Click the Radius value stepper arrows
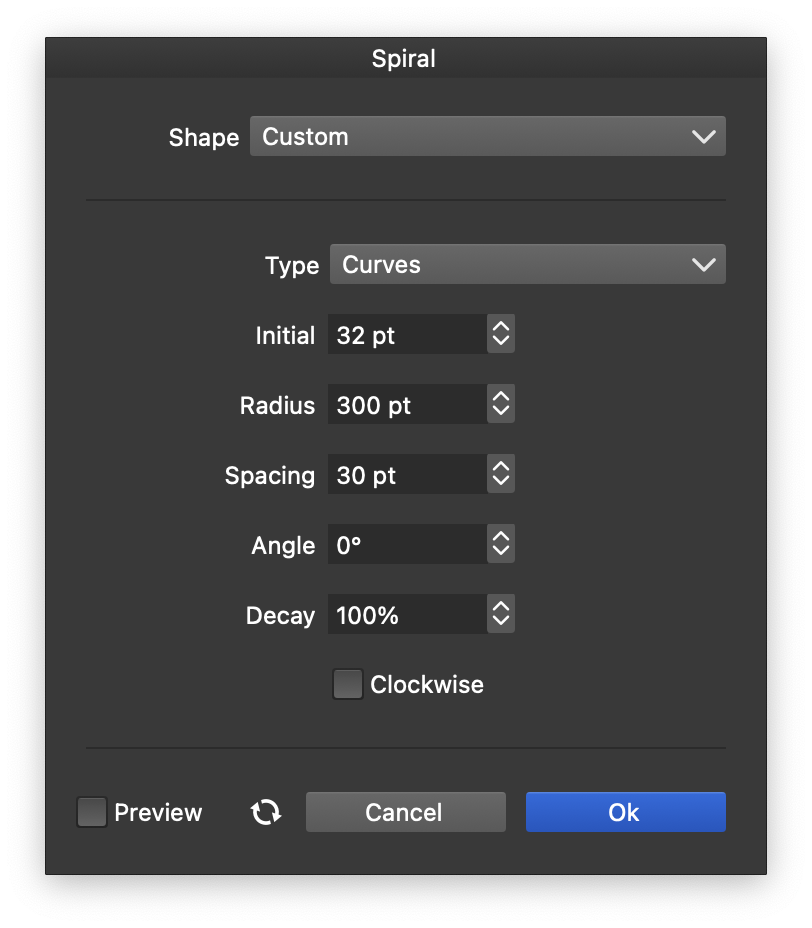 tap(501, 405)
